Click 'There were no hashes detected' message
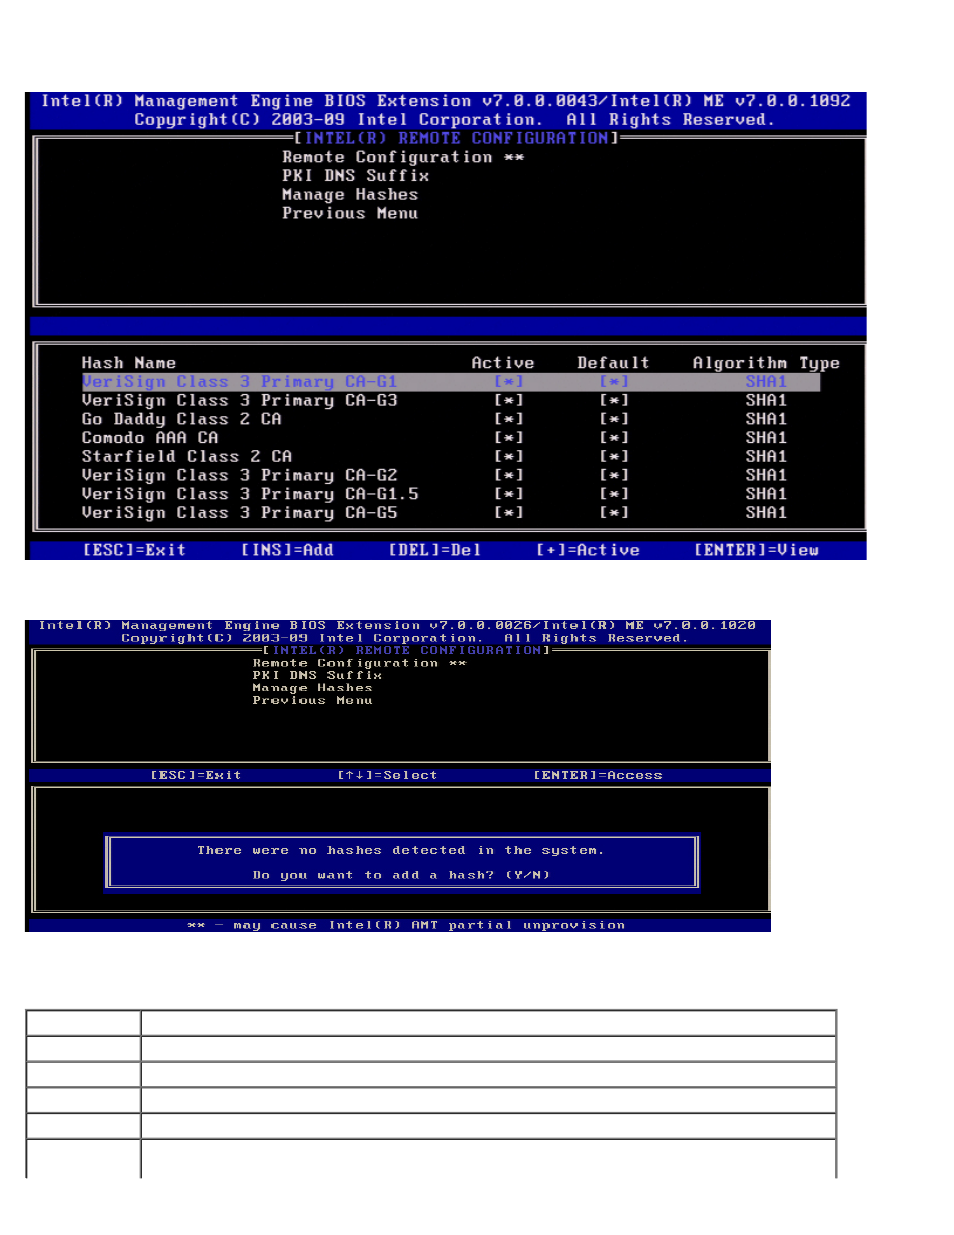The image size is (954, 1235). pos(401,851)
